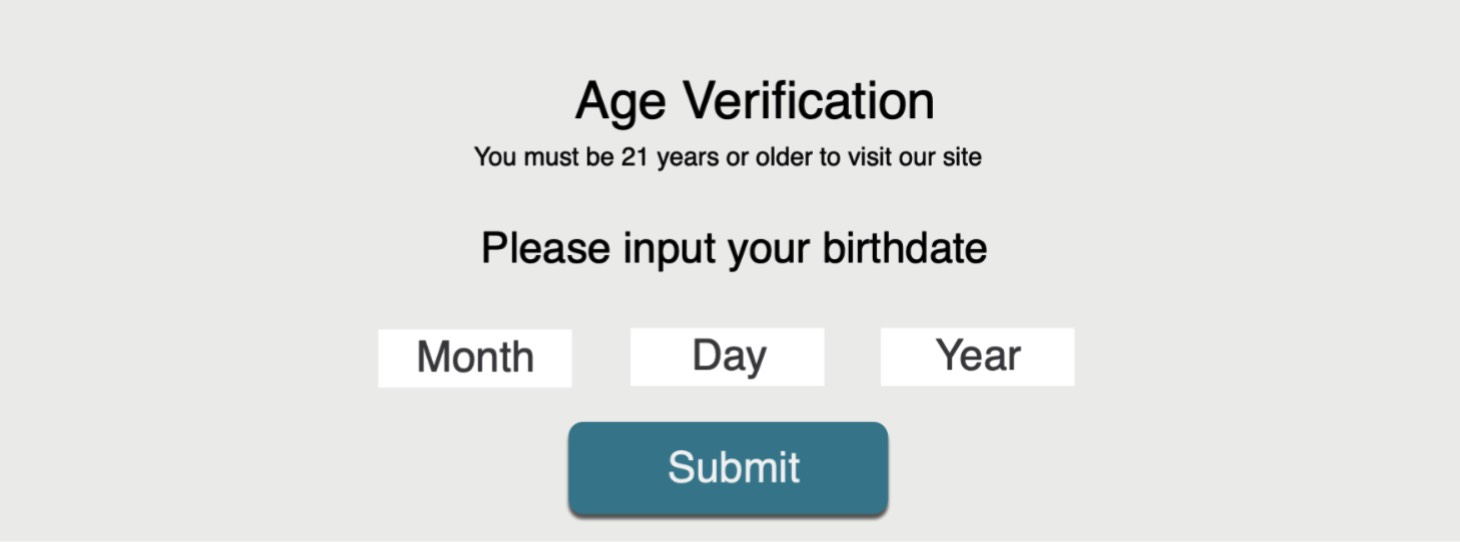Click the teal Submit button

[x=728, y=468]
